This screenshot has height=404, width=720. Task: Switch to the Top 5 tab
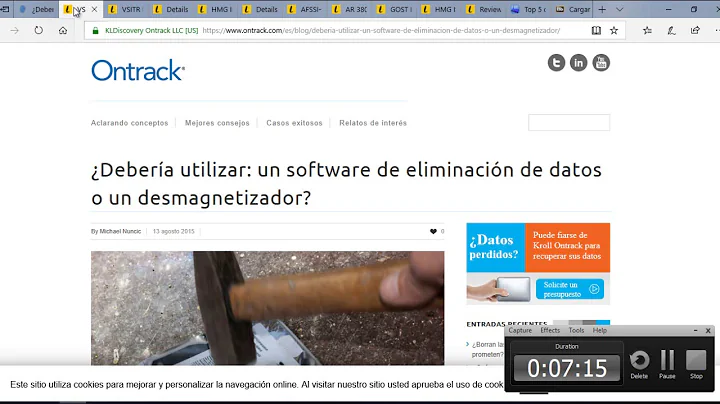point(529,9)
